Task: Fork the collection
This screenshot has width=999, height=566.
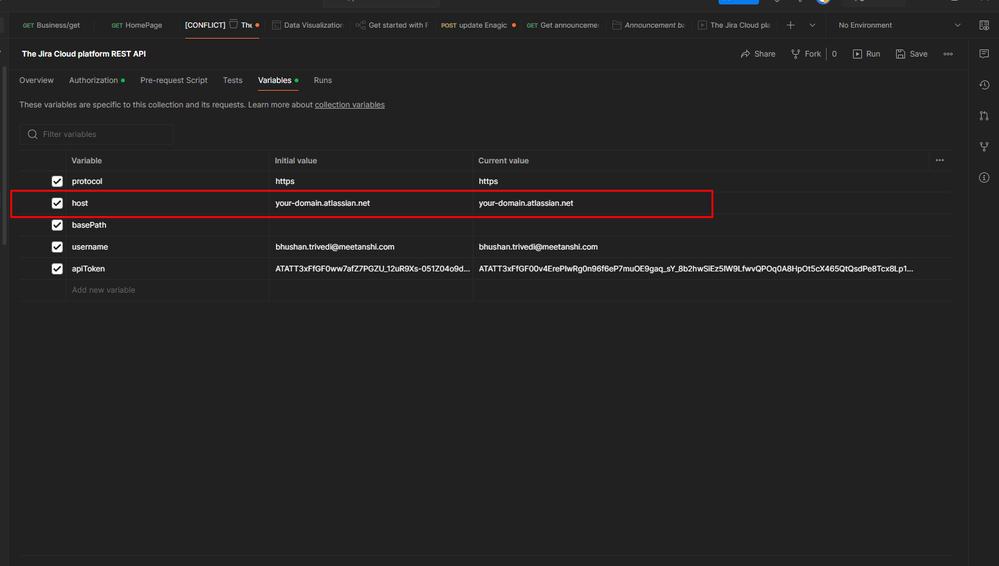Action: pyautogui.click(x=806, y=54)
